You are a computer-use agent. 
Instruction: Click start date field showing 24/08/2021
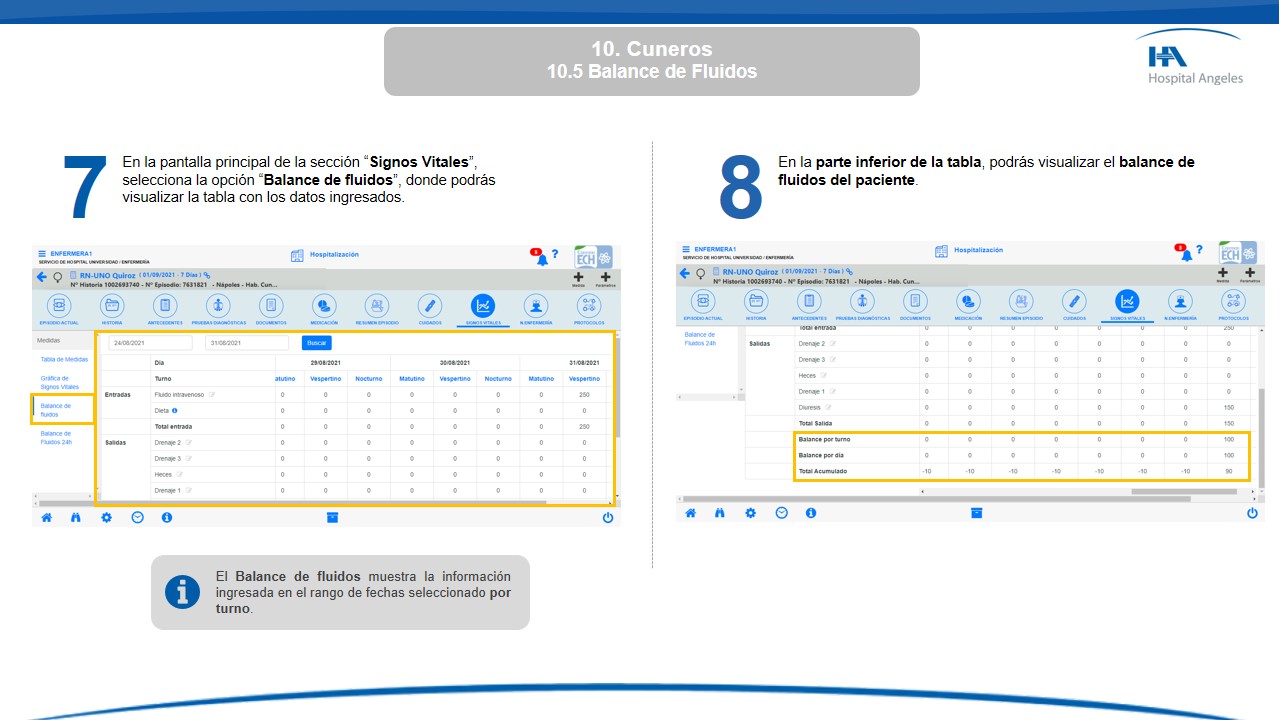point(149,343)
